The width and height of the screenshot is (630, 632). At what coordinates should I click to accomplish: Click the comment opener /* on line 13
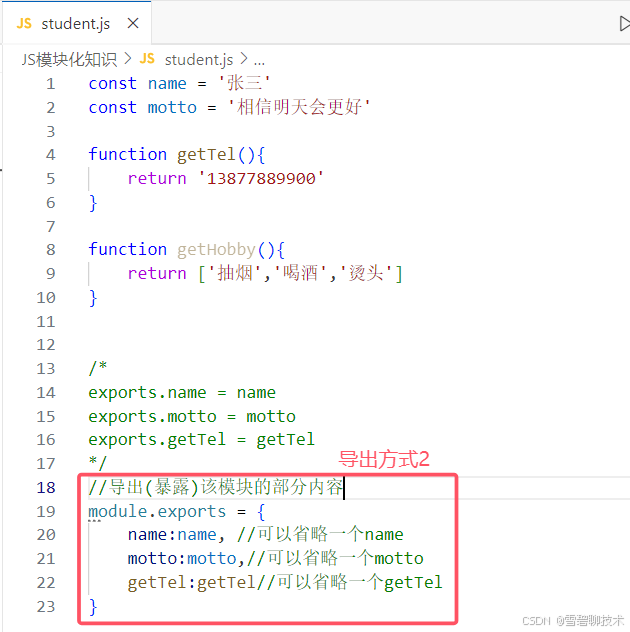98,368
